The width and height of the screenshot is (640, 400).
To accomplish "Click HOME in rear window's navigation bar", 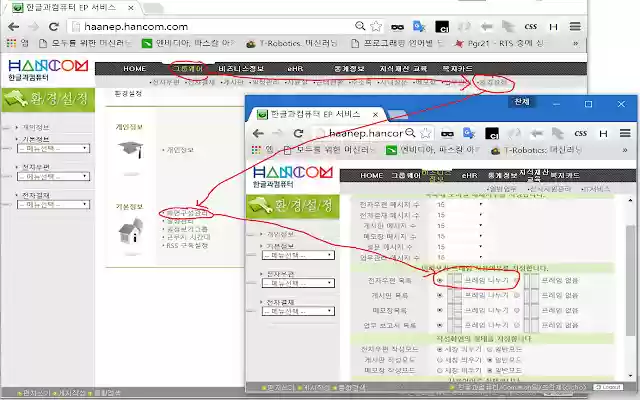I will click(134, 69).
